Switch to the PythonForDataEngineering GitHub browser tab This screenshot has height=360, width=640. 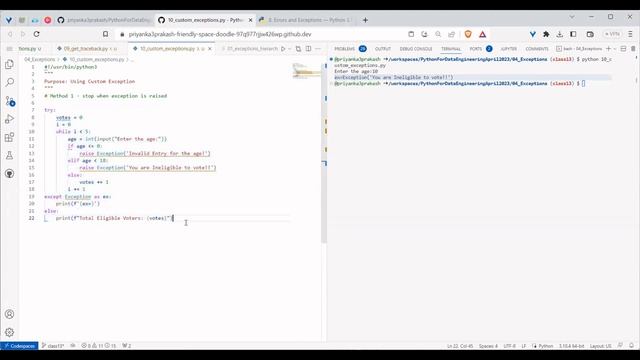coord(104,20)
